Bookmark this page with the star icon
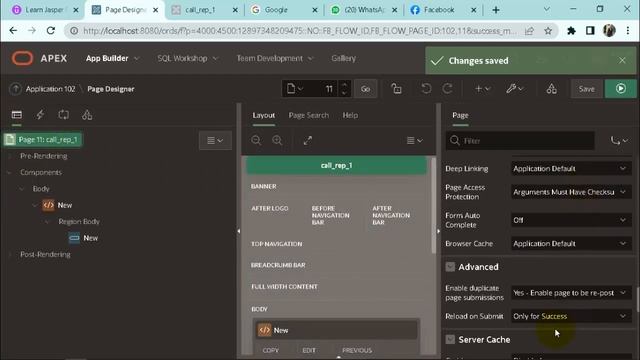 coord(548,31)
